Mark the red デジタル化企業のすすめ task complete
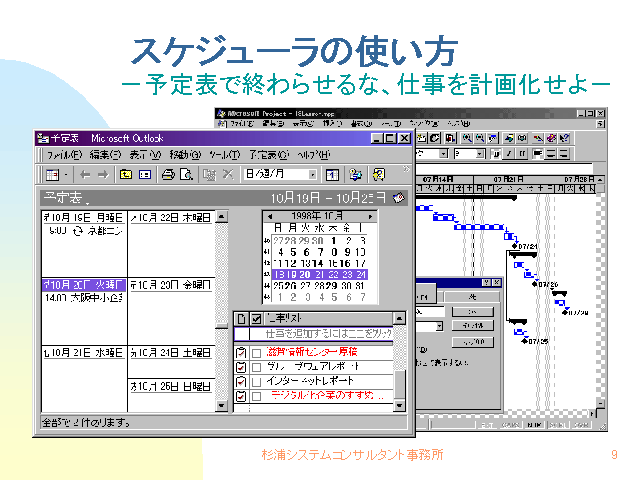 tap(257, 396)
